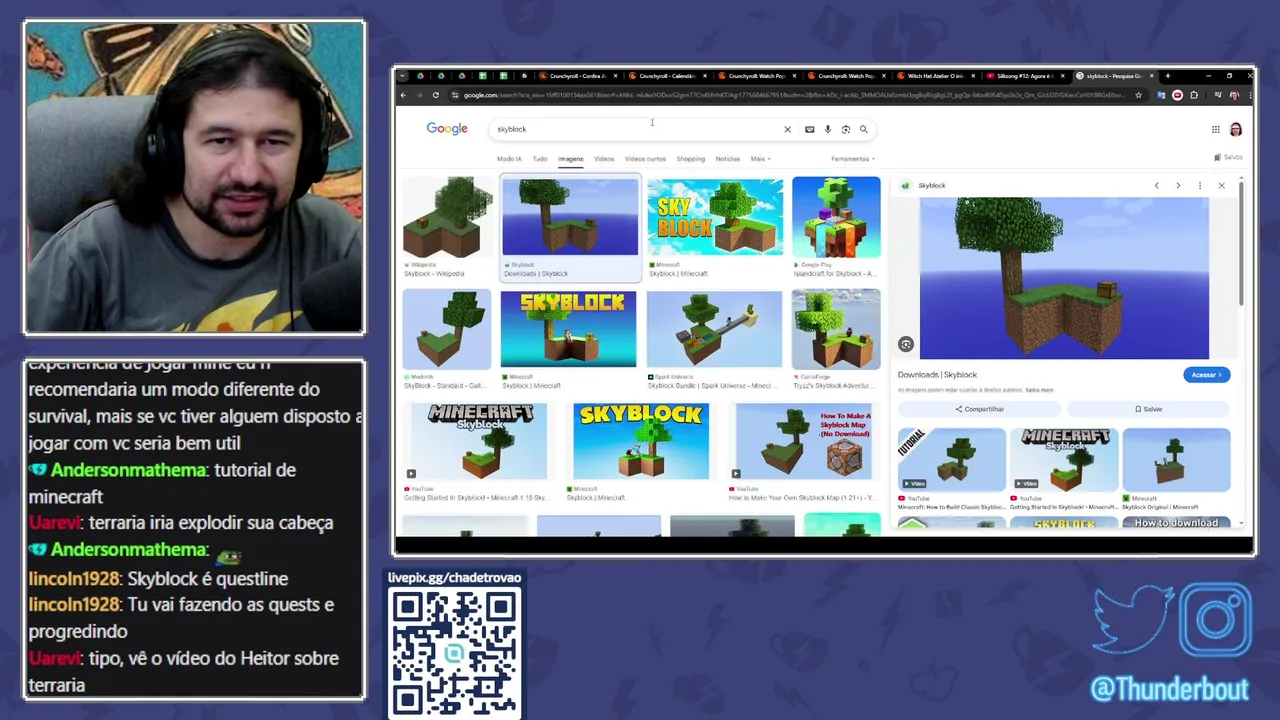The image size is (1280, 720).
Task: Open Salvos saved items icon
Action: (x=1228, y=157)
